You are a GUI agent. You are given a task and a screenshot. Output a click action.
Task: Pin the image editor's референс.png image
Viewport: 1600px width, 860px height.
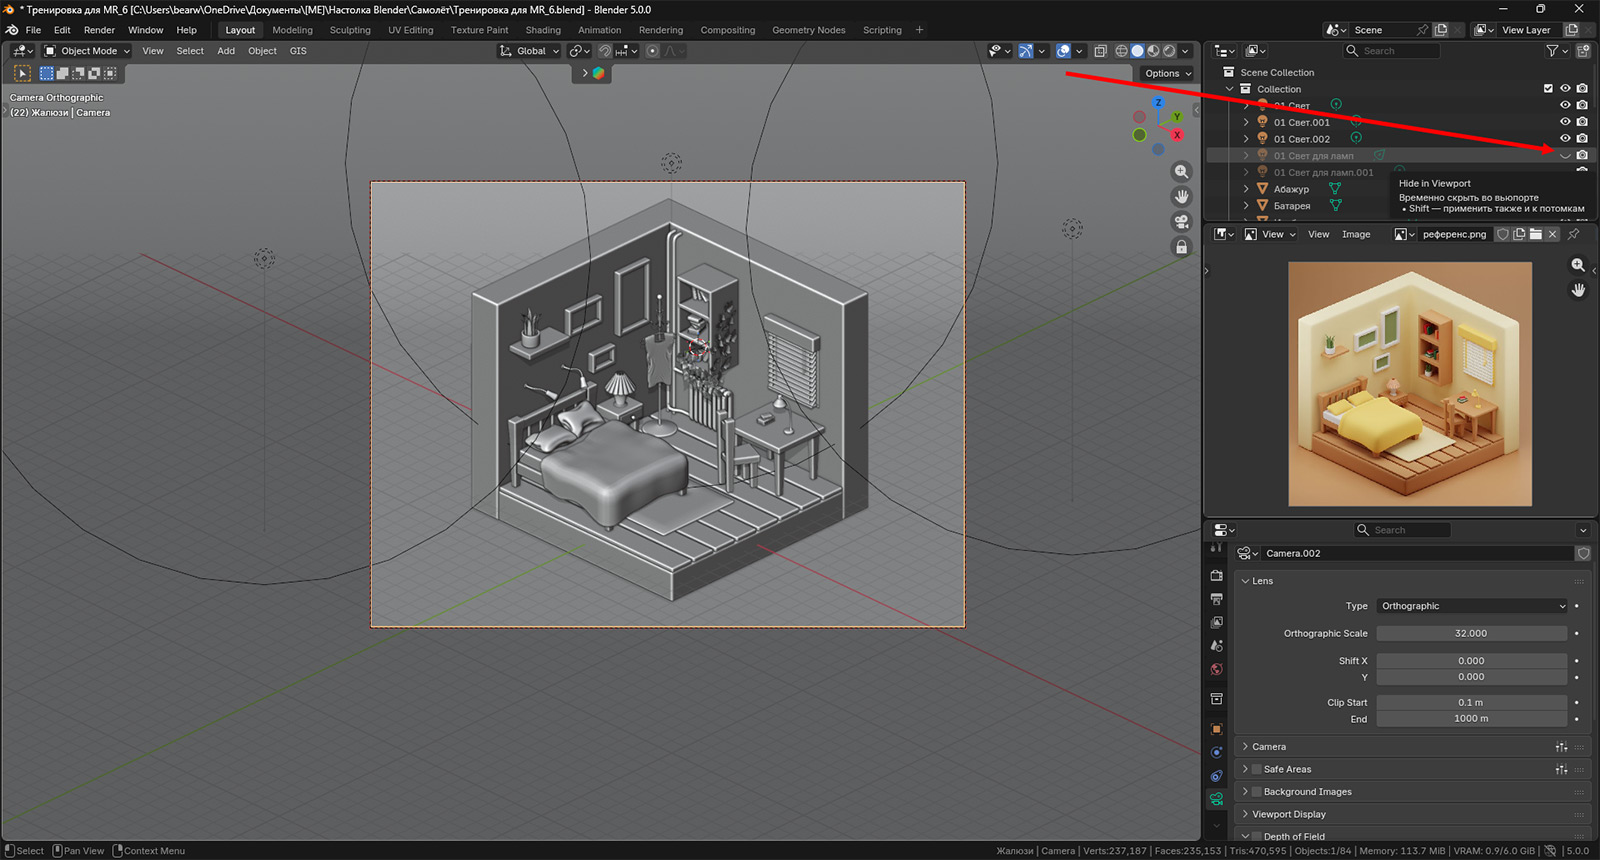coord(1573,234)
